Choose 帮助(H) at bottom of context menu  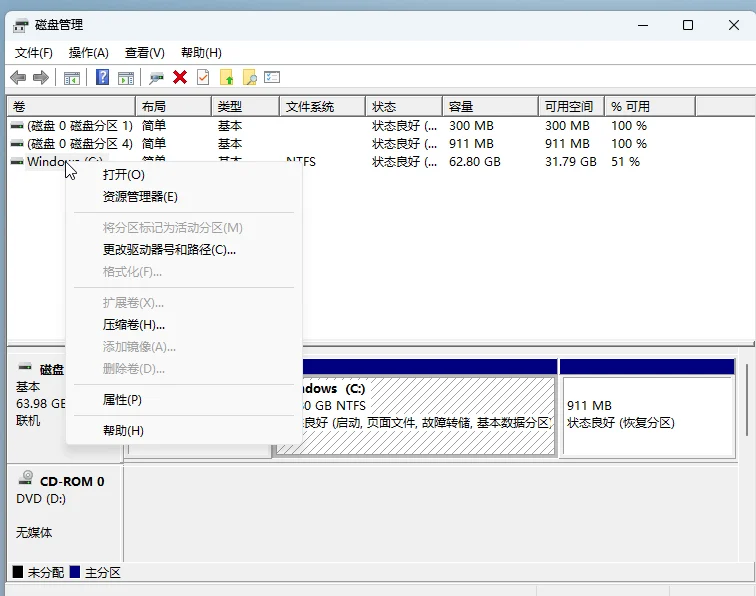pos(183,431)
